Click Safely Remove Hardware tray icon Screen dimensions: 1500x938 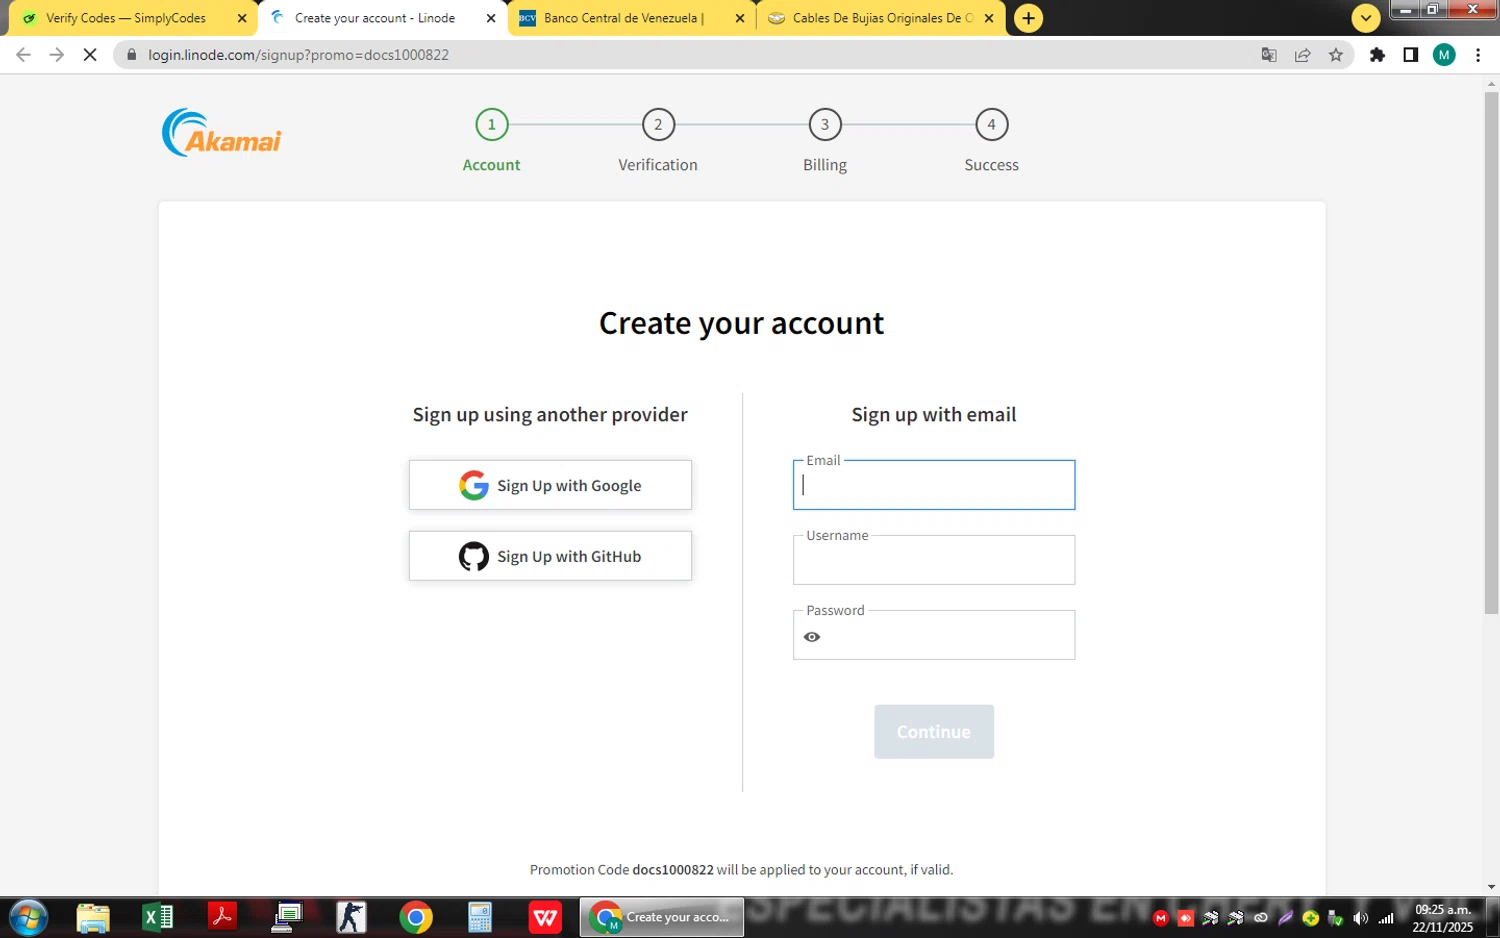(1335, 918)
